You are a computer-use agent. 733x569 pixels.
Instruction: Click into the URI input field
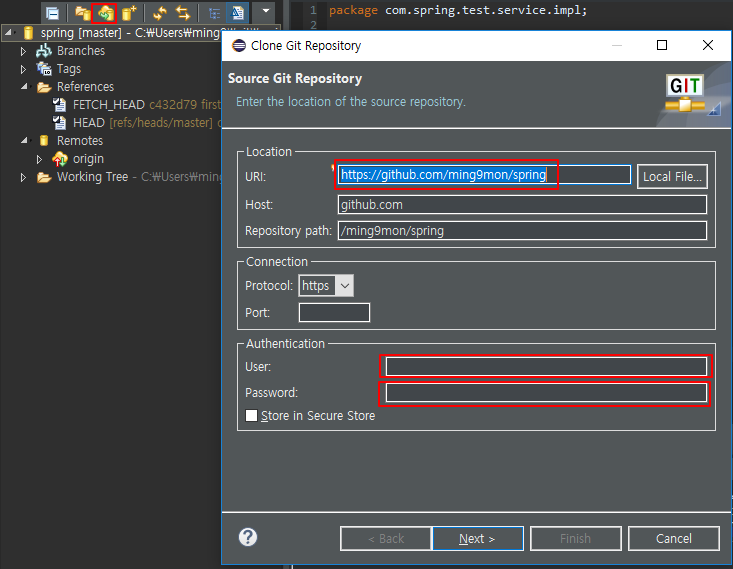(x=484, y=175)
